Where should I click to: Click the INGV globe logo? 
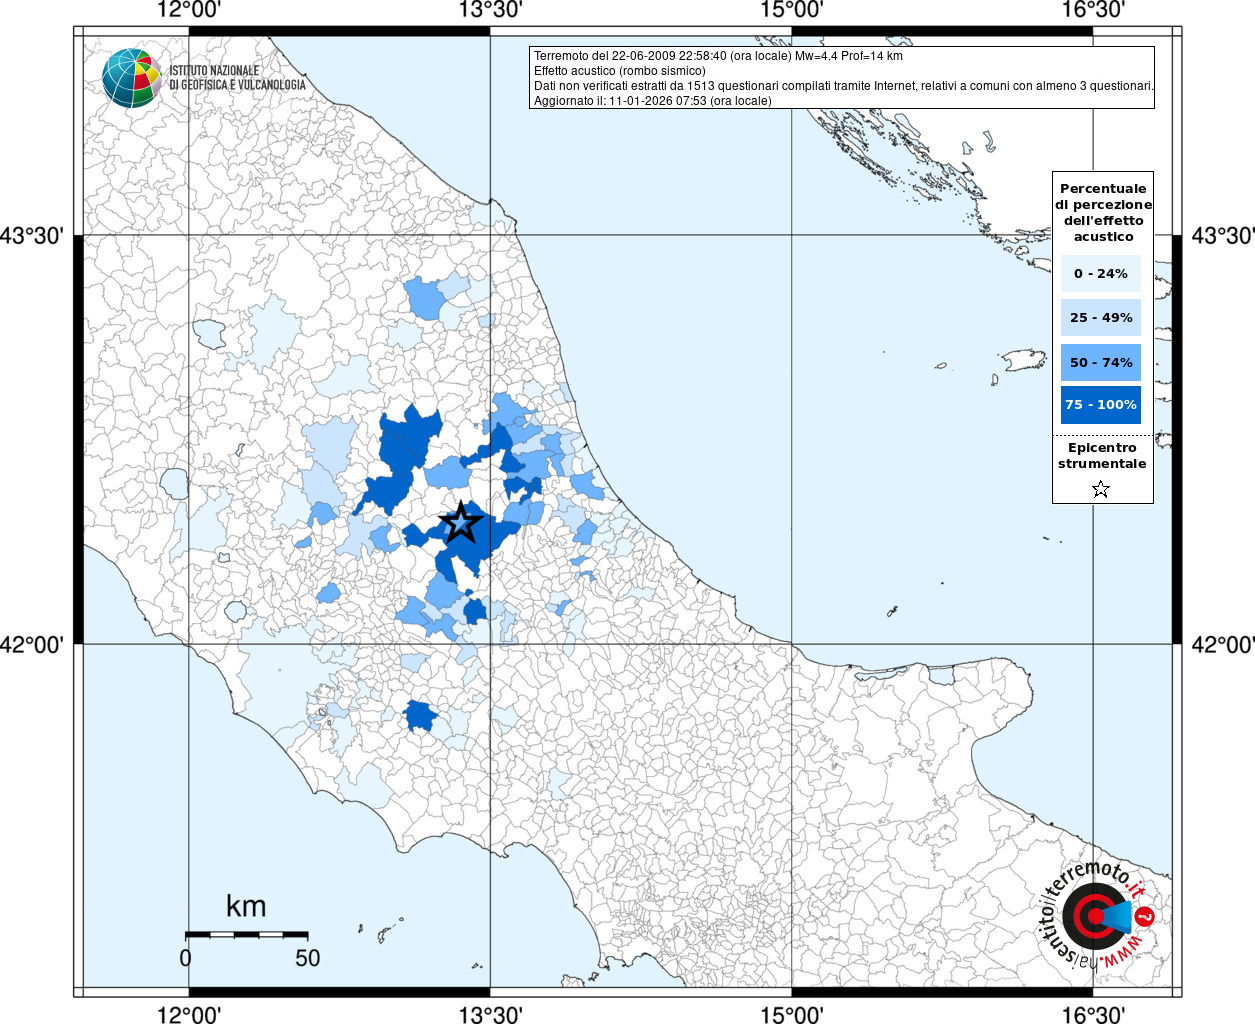point(132,78)
